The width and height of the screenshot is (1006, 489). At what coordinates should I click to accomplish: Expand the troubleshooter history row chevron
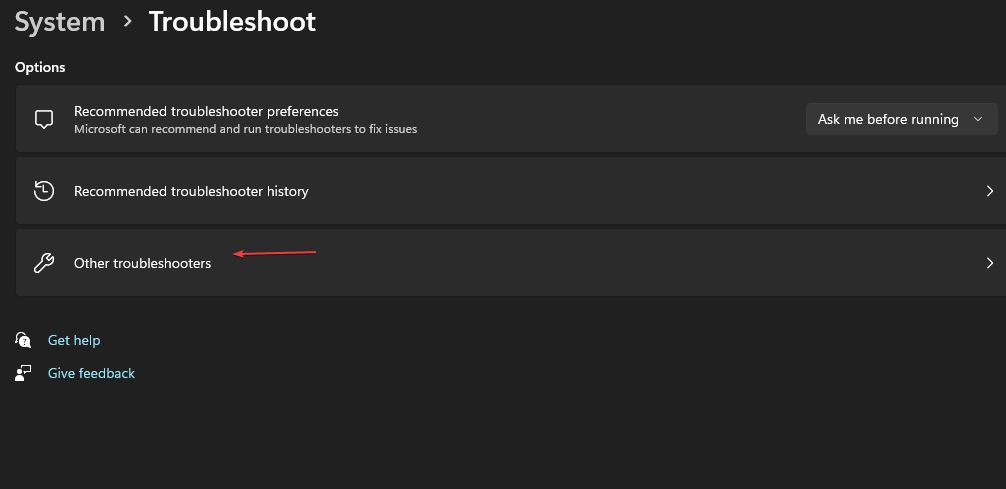(x=989, y=191)
